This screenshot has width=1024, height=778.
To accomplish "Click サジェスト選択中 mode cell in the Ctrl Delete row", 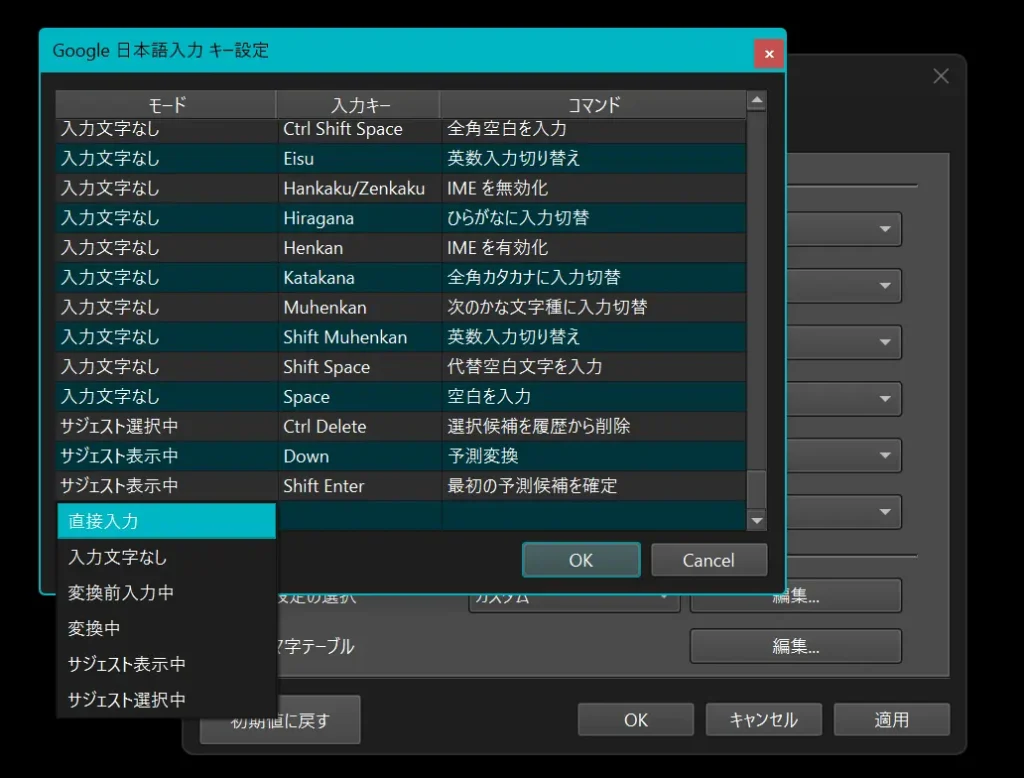I will pyautogui.click(x=167, y=426).
